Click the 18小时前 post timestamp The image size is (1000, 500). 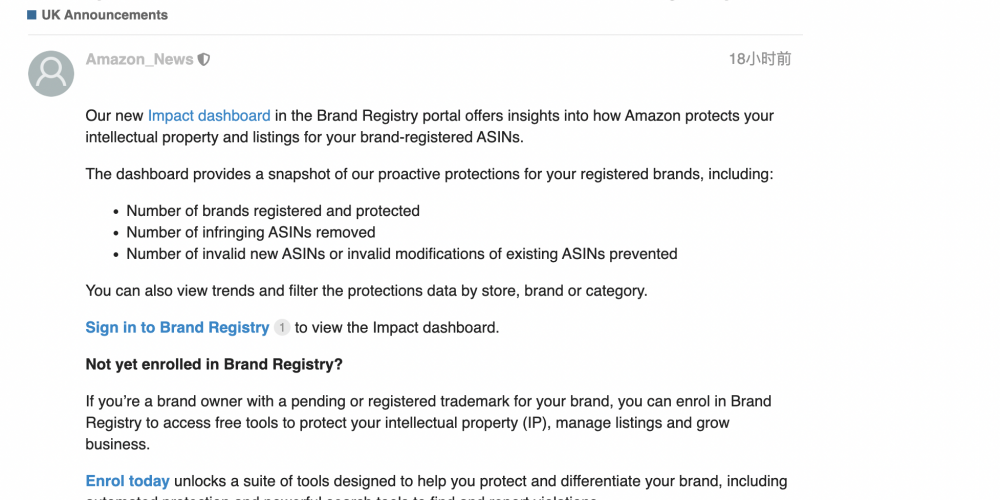point(760,59)
